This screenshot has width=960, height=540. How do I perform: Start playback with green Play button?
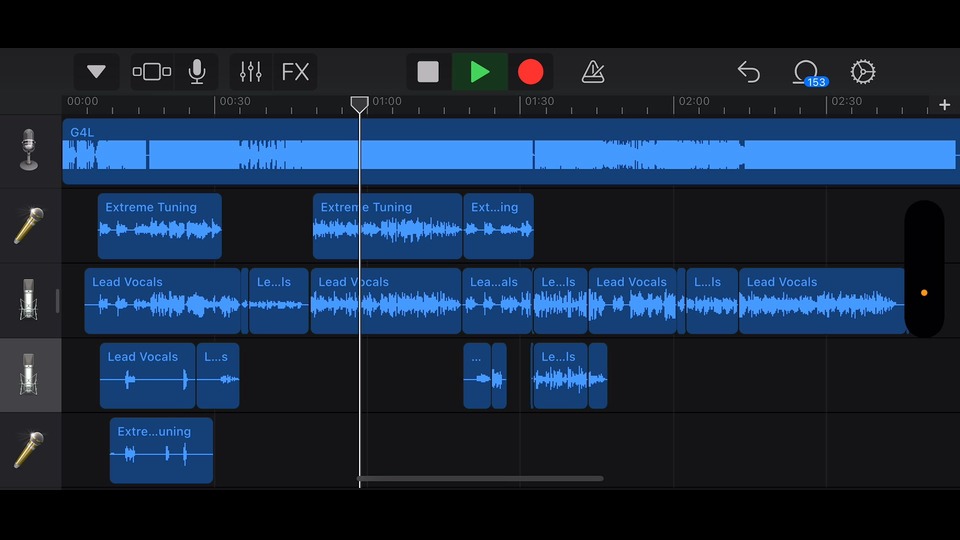coord(479,72)
